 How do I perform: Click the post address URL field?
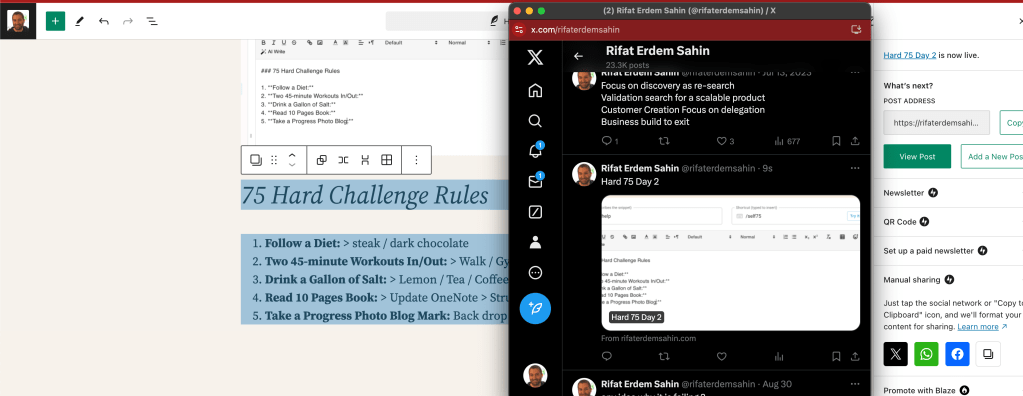[x=936, y=123]
